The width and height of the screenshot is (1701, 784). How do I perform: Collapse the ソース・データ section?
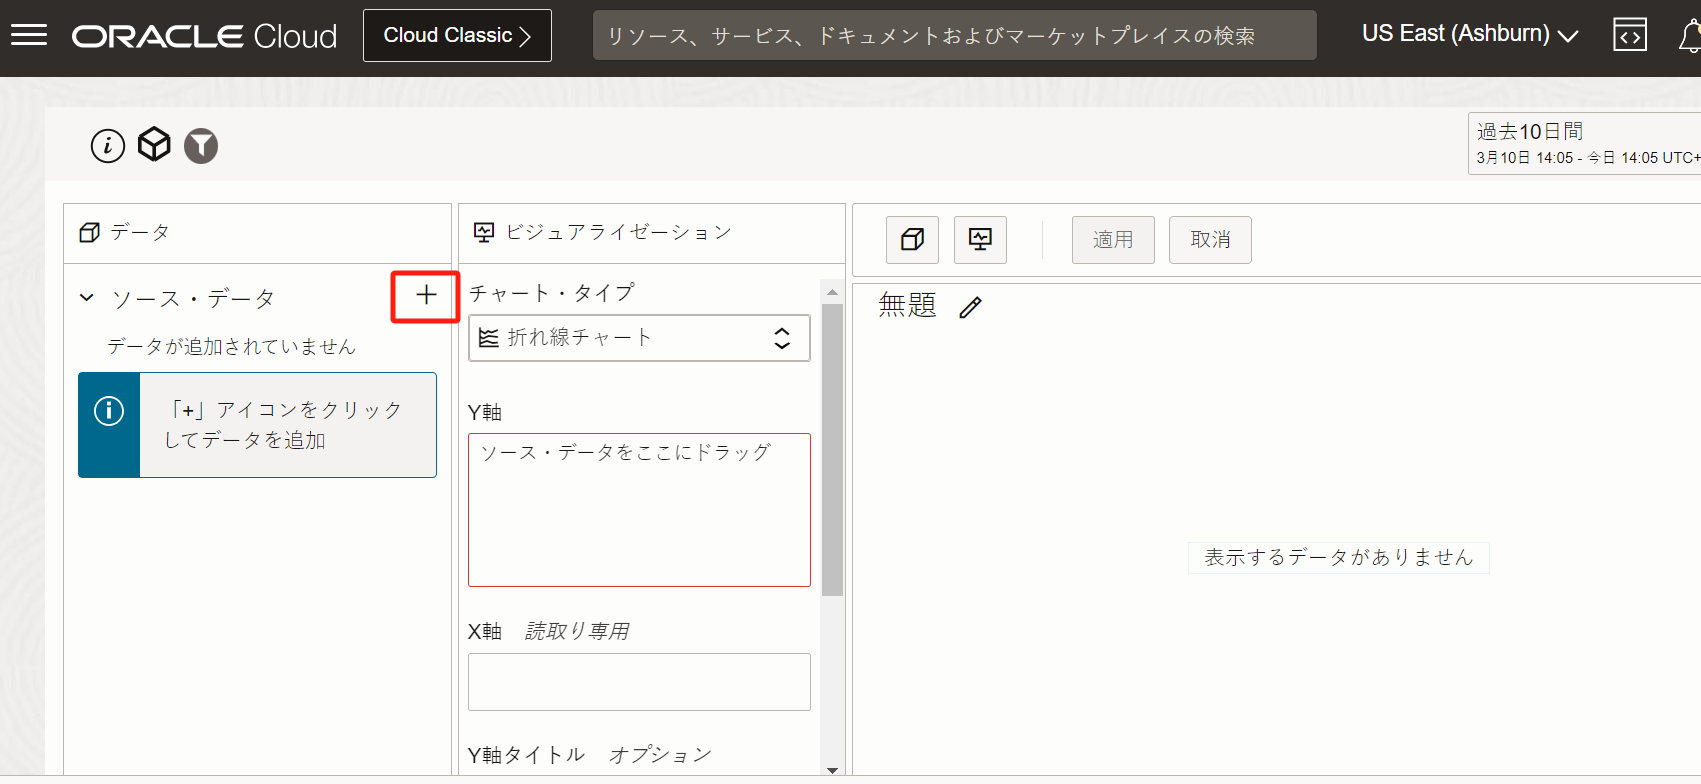tap(88, 298)
